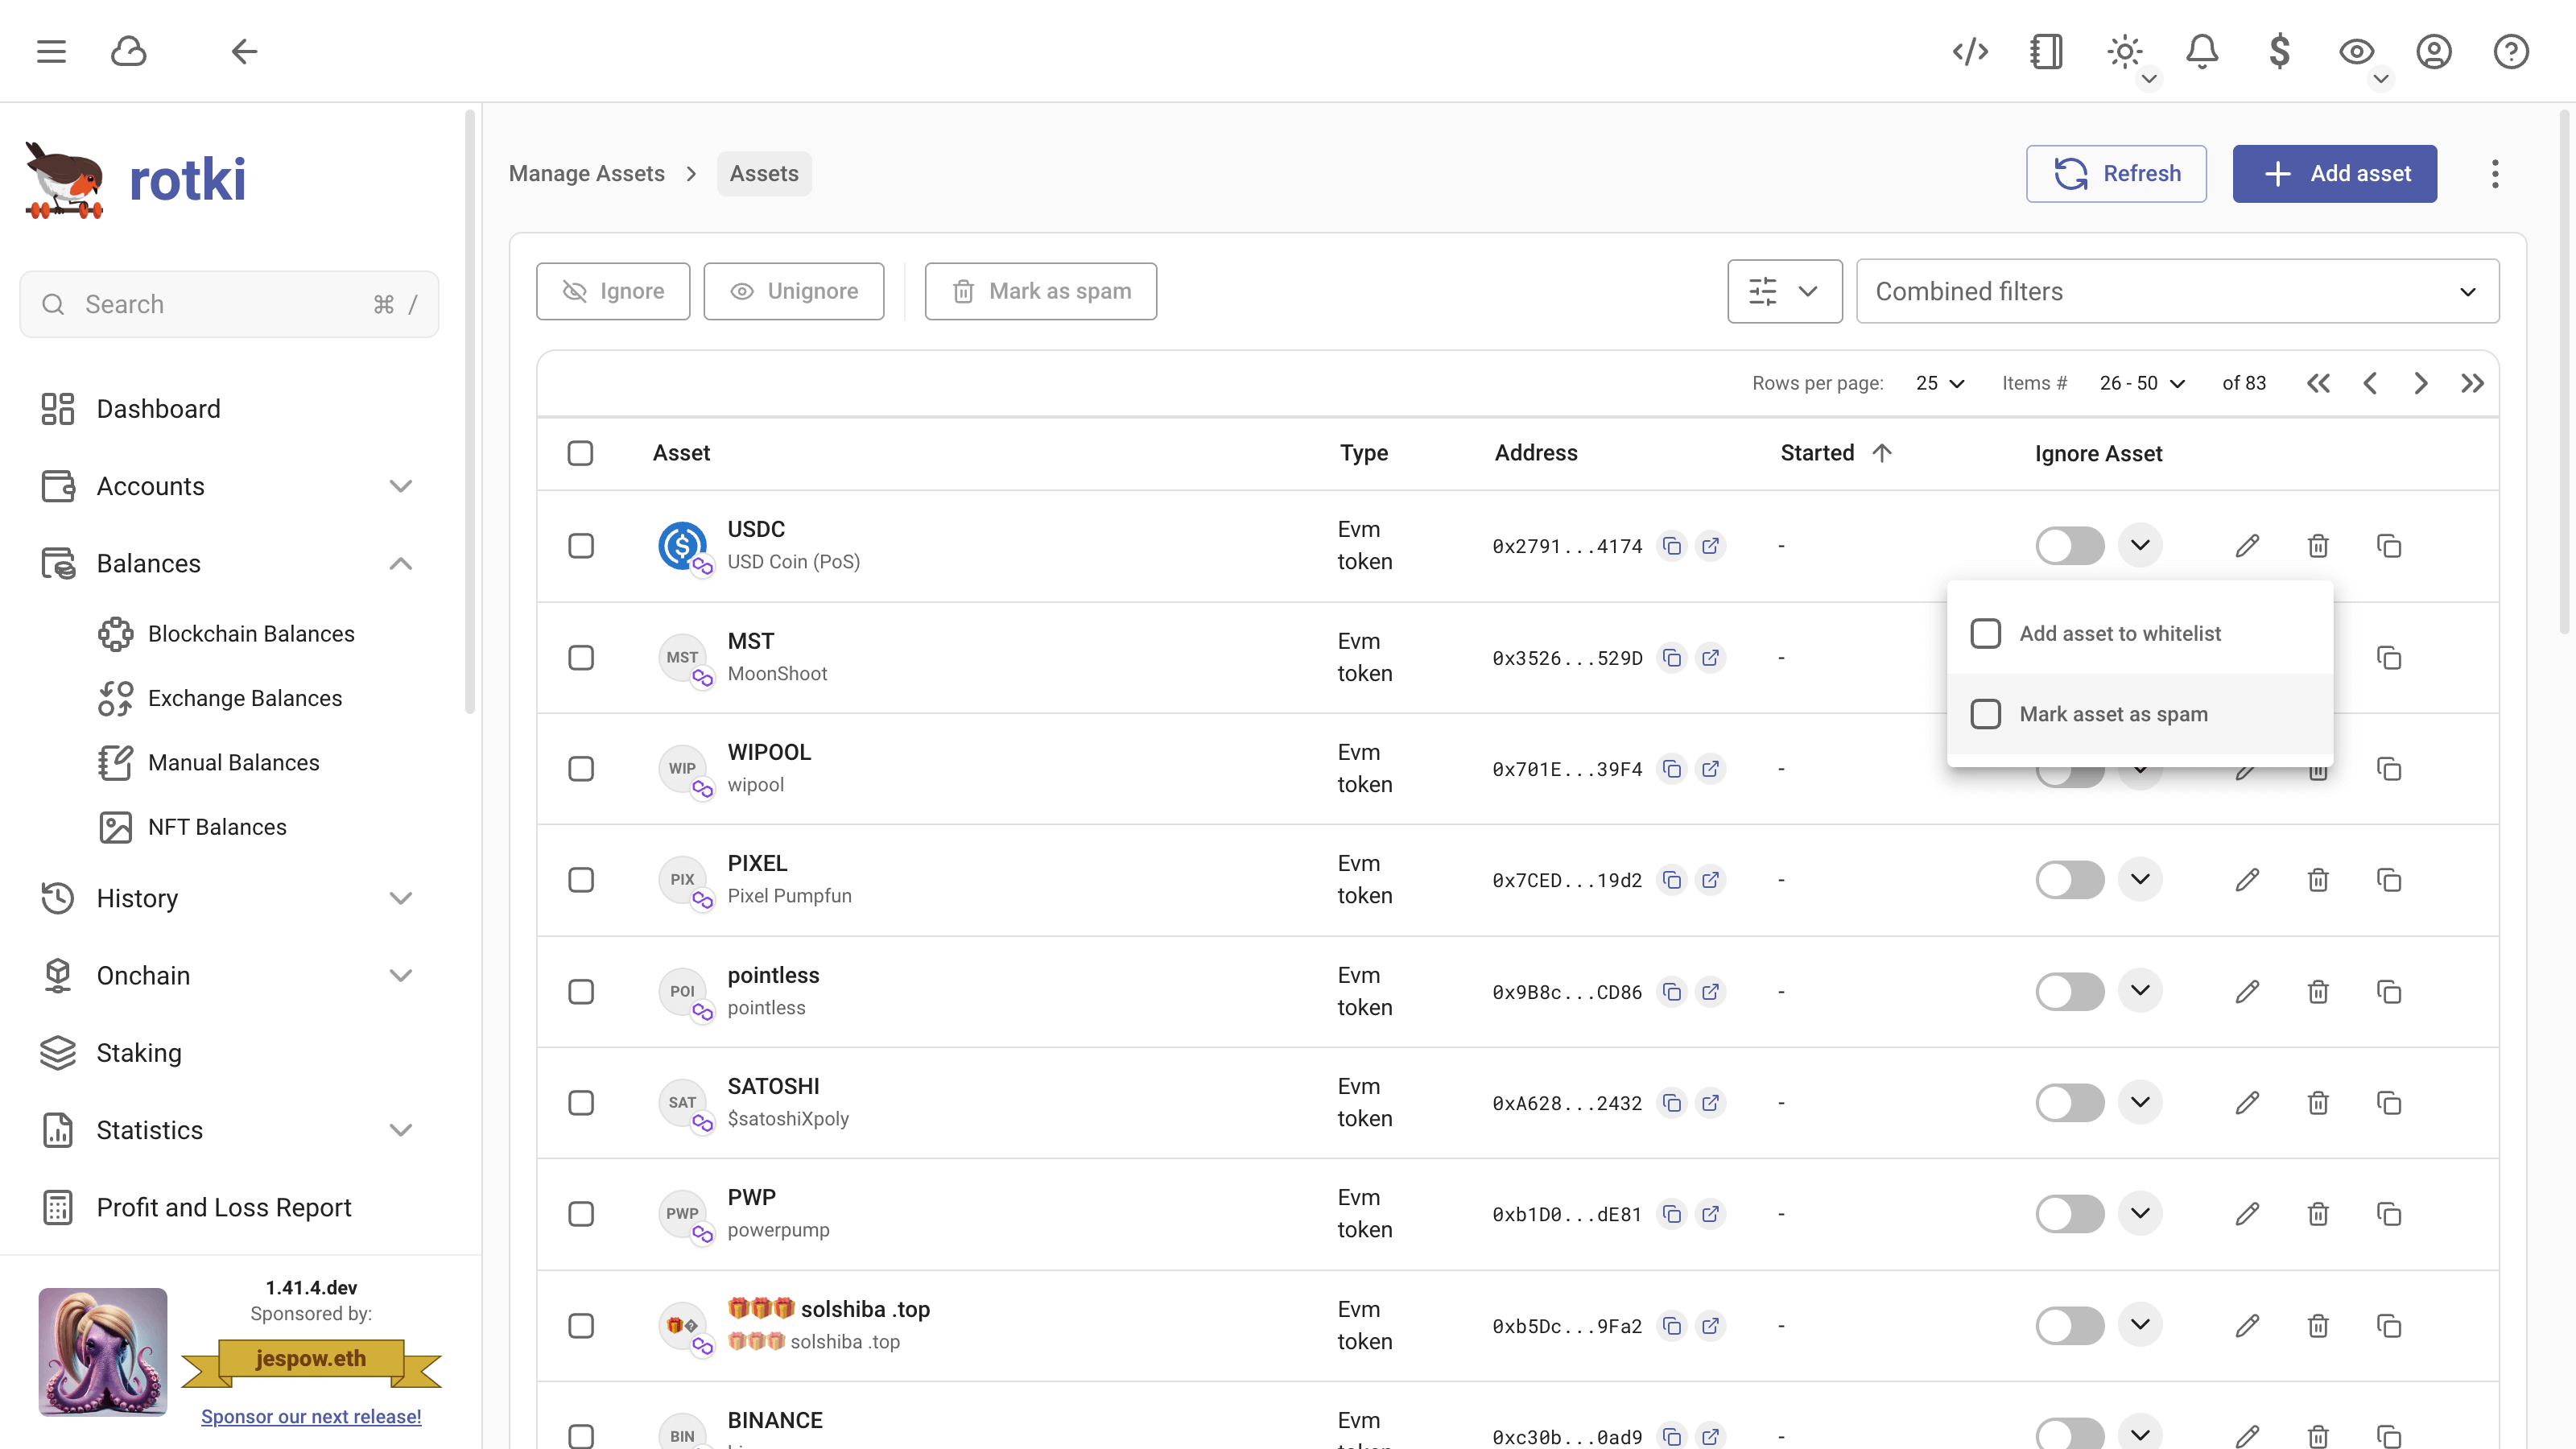Click the edit pencil icon for USDC

point(2247,546)
